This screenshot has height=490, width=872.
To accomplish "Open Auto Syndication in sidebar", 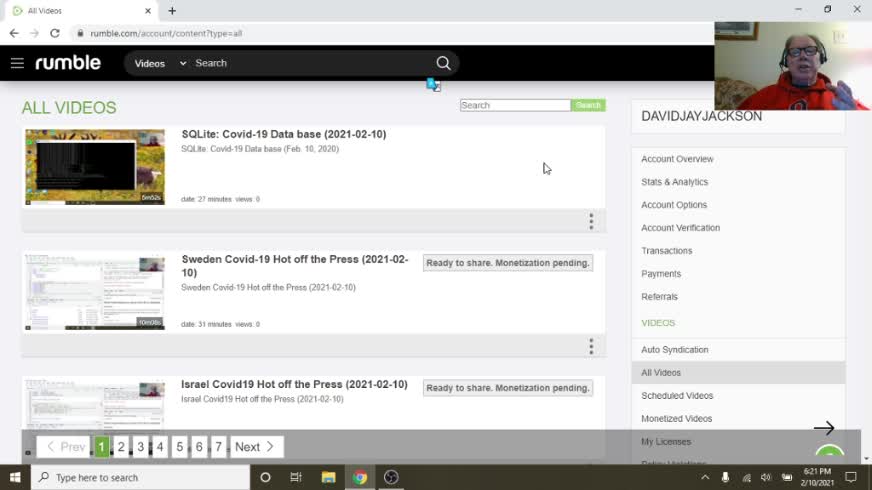I will [x=675, y=350].
